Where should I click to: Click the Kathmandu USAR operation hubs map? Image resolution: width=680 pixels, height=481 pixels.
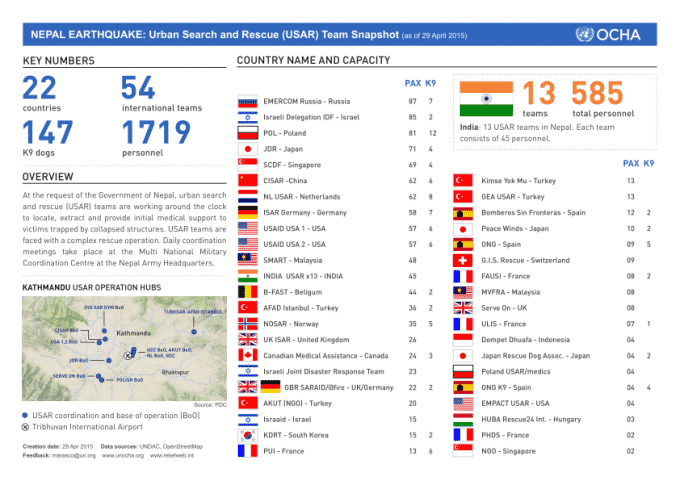click(124, 349)
